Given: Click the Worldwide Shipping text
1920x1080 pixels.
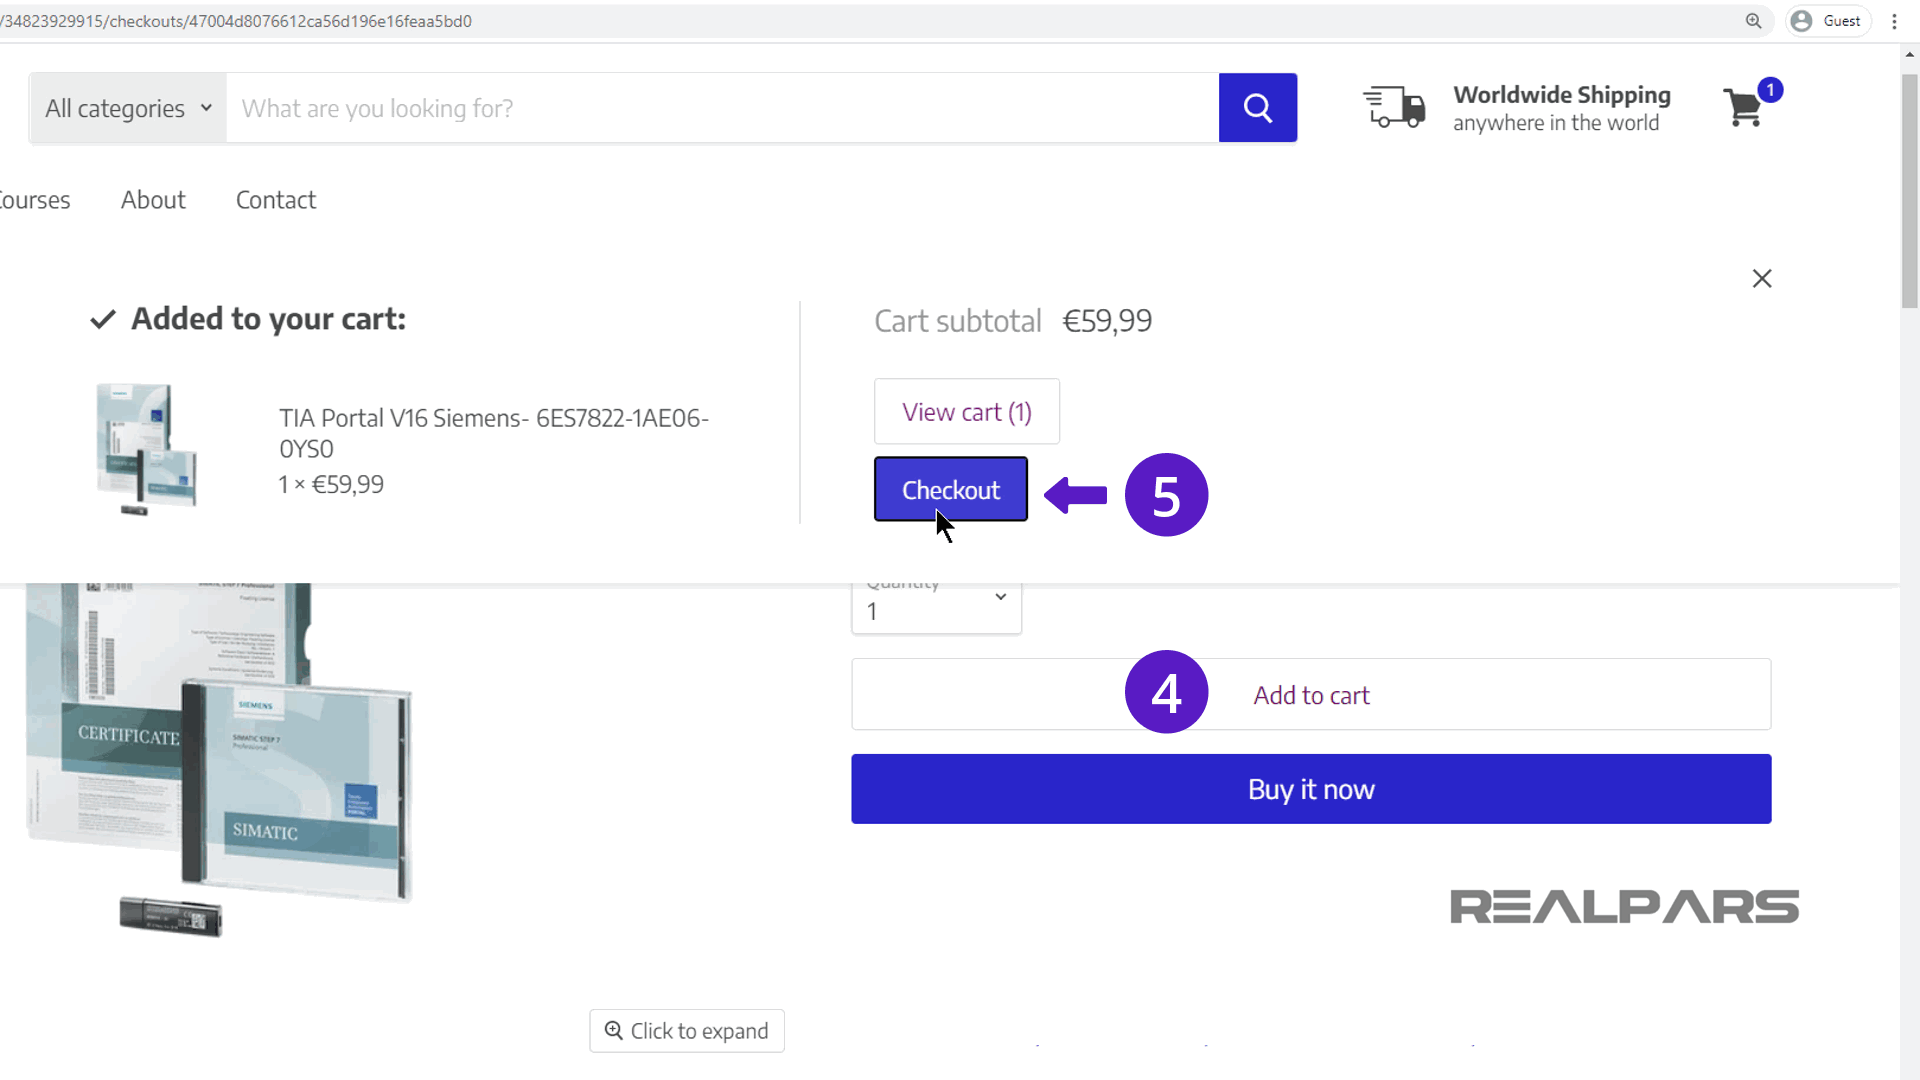Looking at the screenshot, I should pyautogui.click(x=1561, y=95).
